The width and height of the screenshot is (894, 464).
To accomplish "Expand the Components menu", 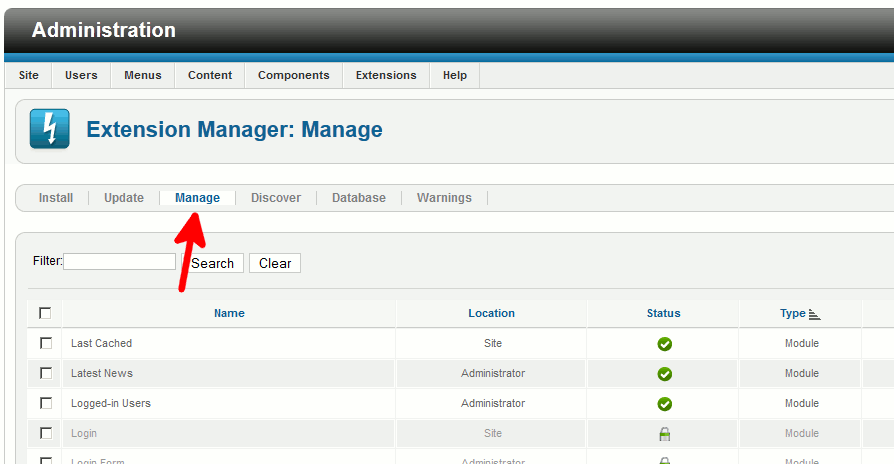I will [293, 75].
